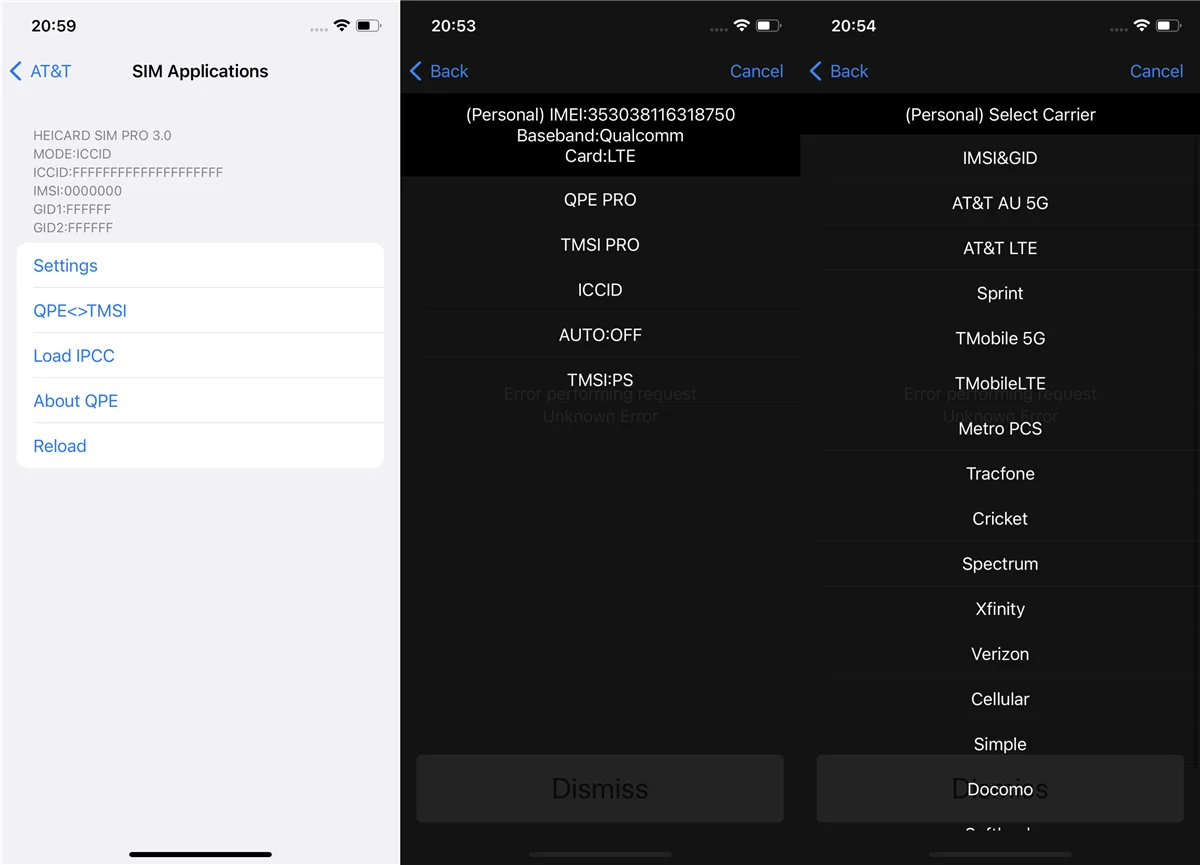1200x865 pixels.
Task: Choose Load IPCC entry
Action: point(200,356)
